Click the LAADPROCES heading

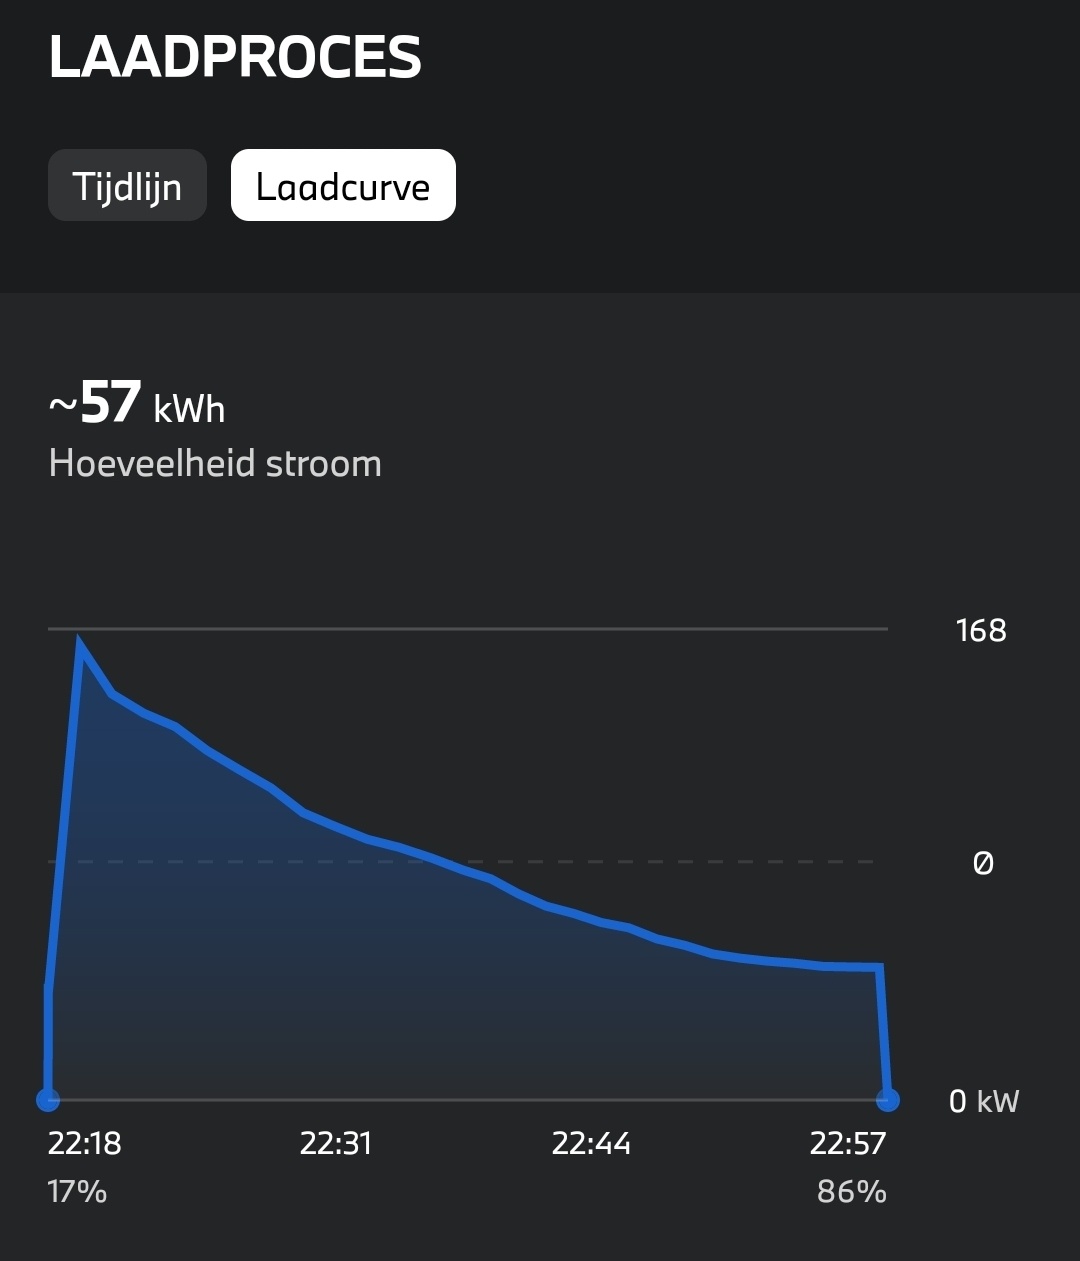235,57
